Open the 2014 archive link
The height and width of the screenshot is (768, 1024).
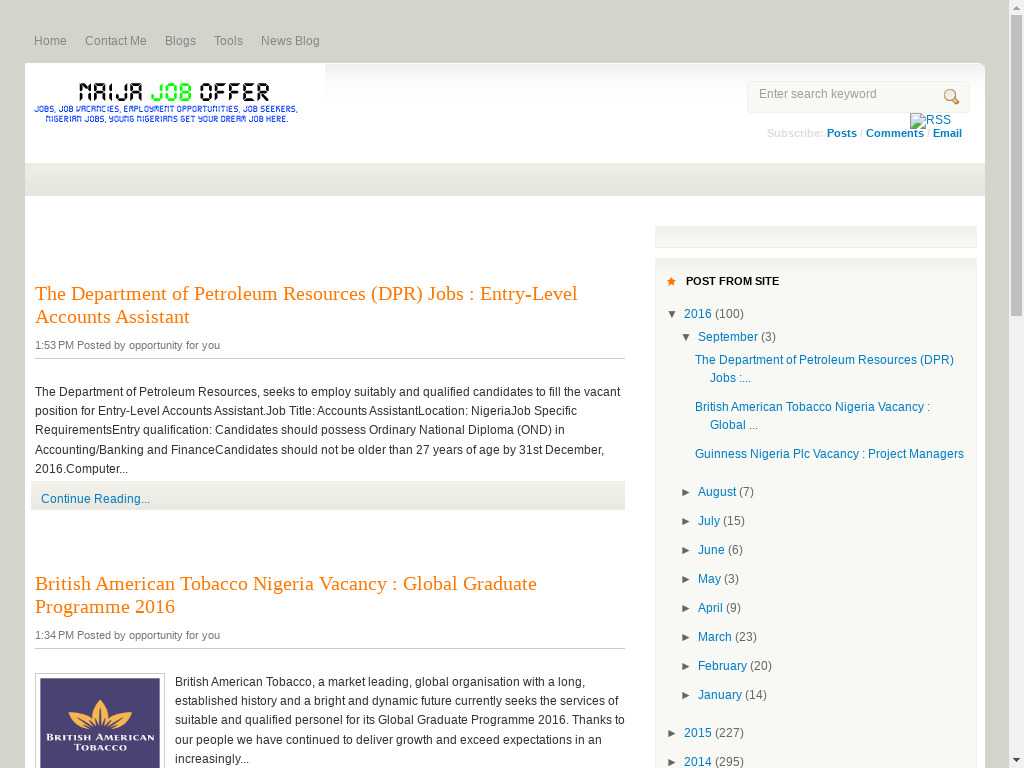point(697,762)
